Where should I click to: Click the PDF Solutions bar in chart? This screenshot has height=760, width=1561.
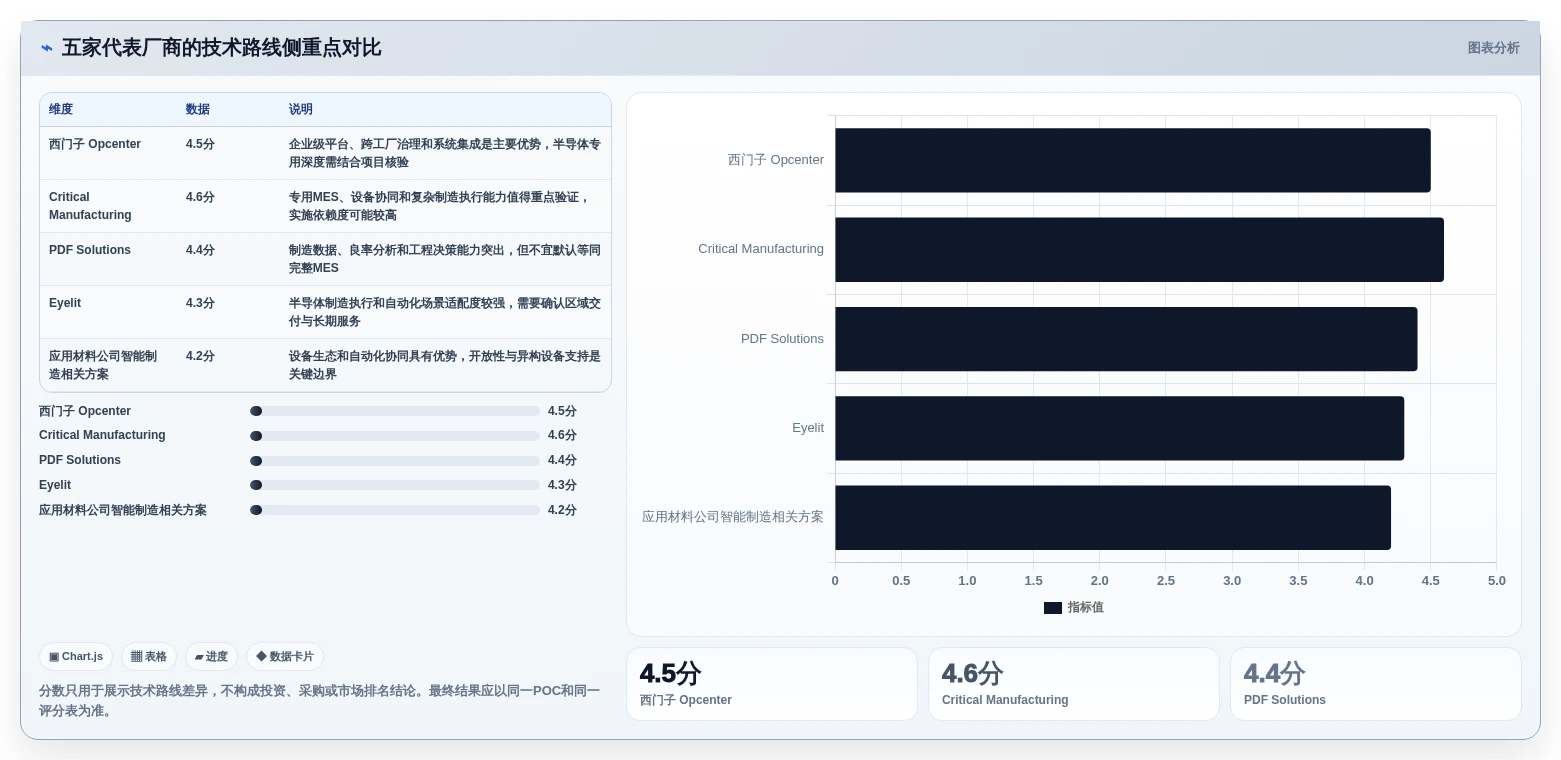(1126, 339)
